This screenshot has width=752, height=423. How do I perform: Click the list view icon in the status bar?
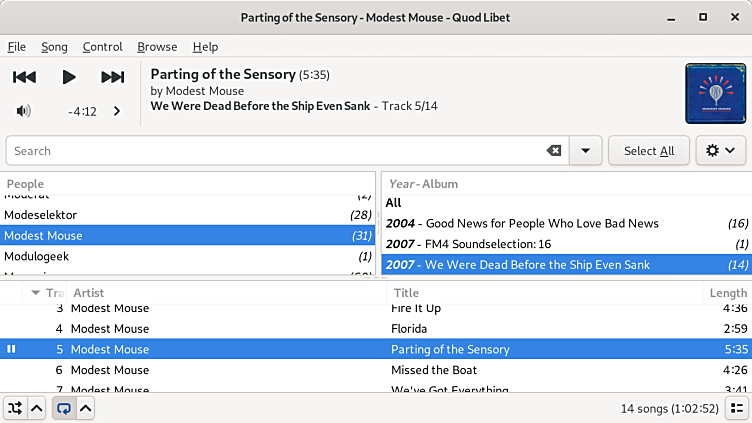[x=735, y=408]
